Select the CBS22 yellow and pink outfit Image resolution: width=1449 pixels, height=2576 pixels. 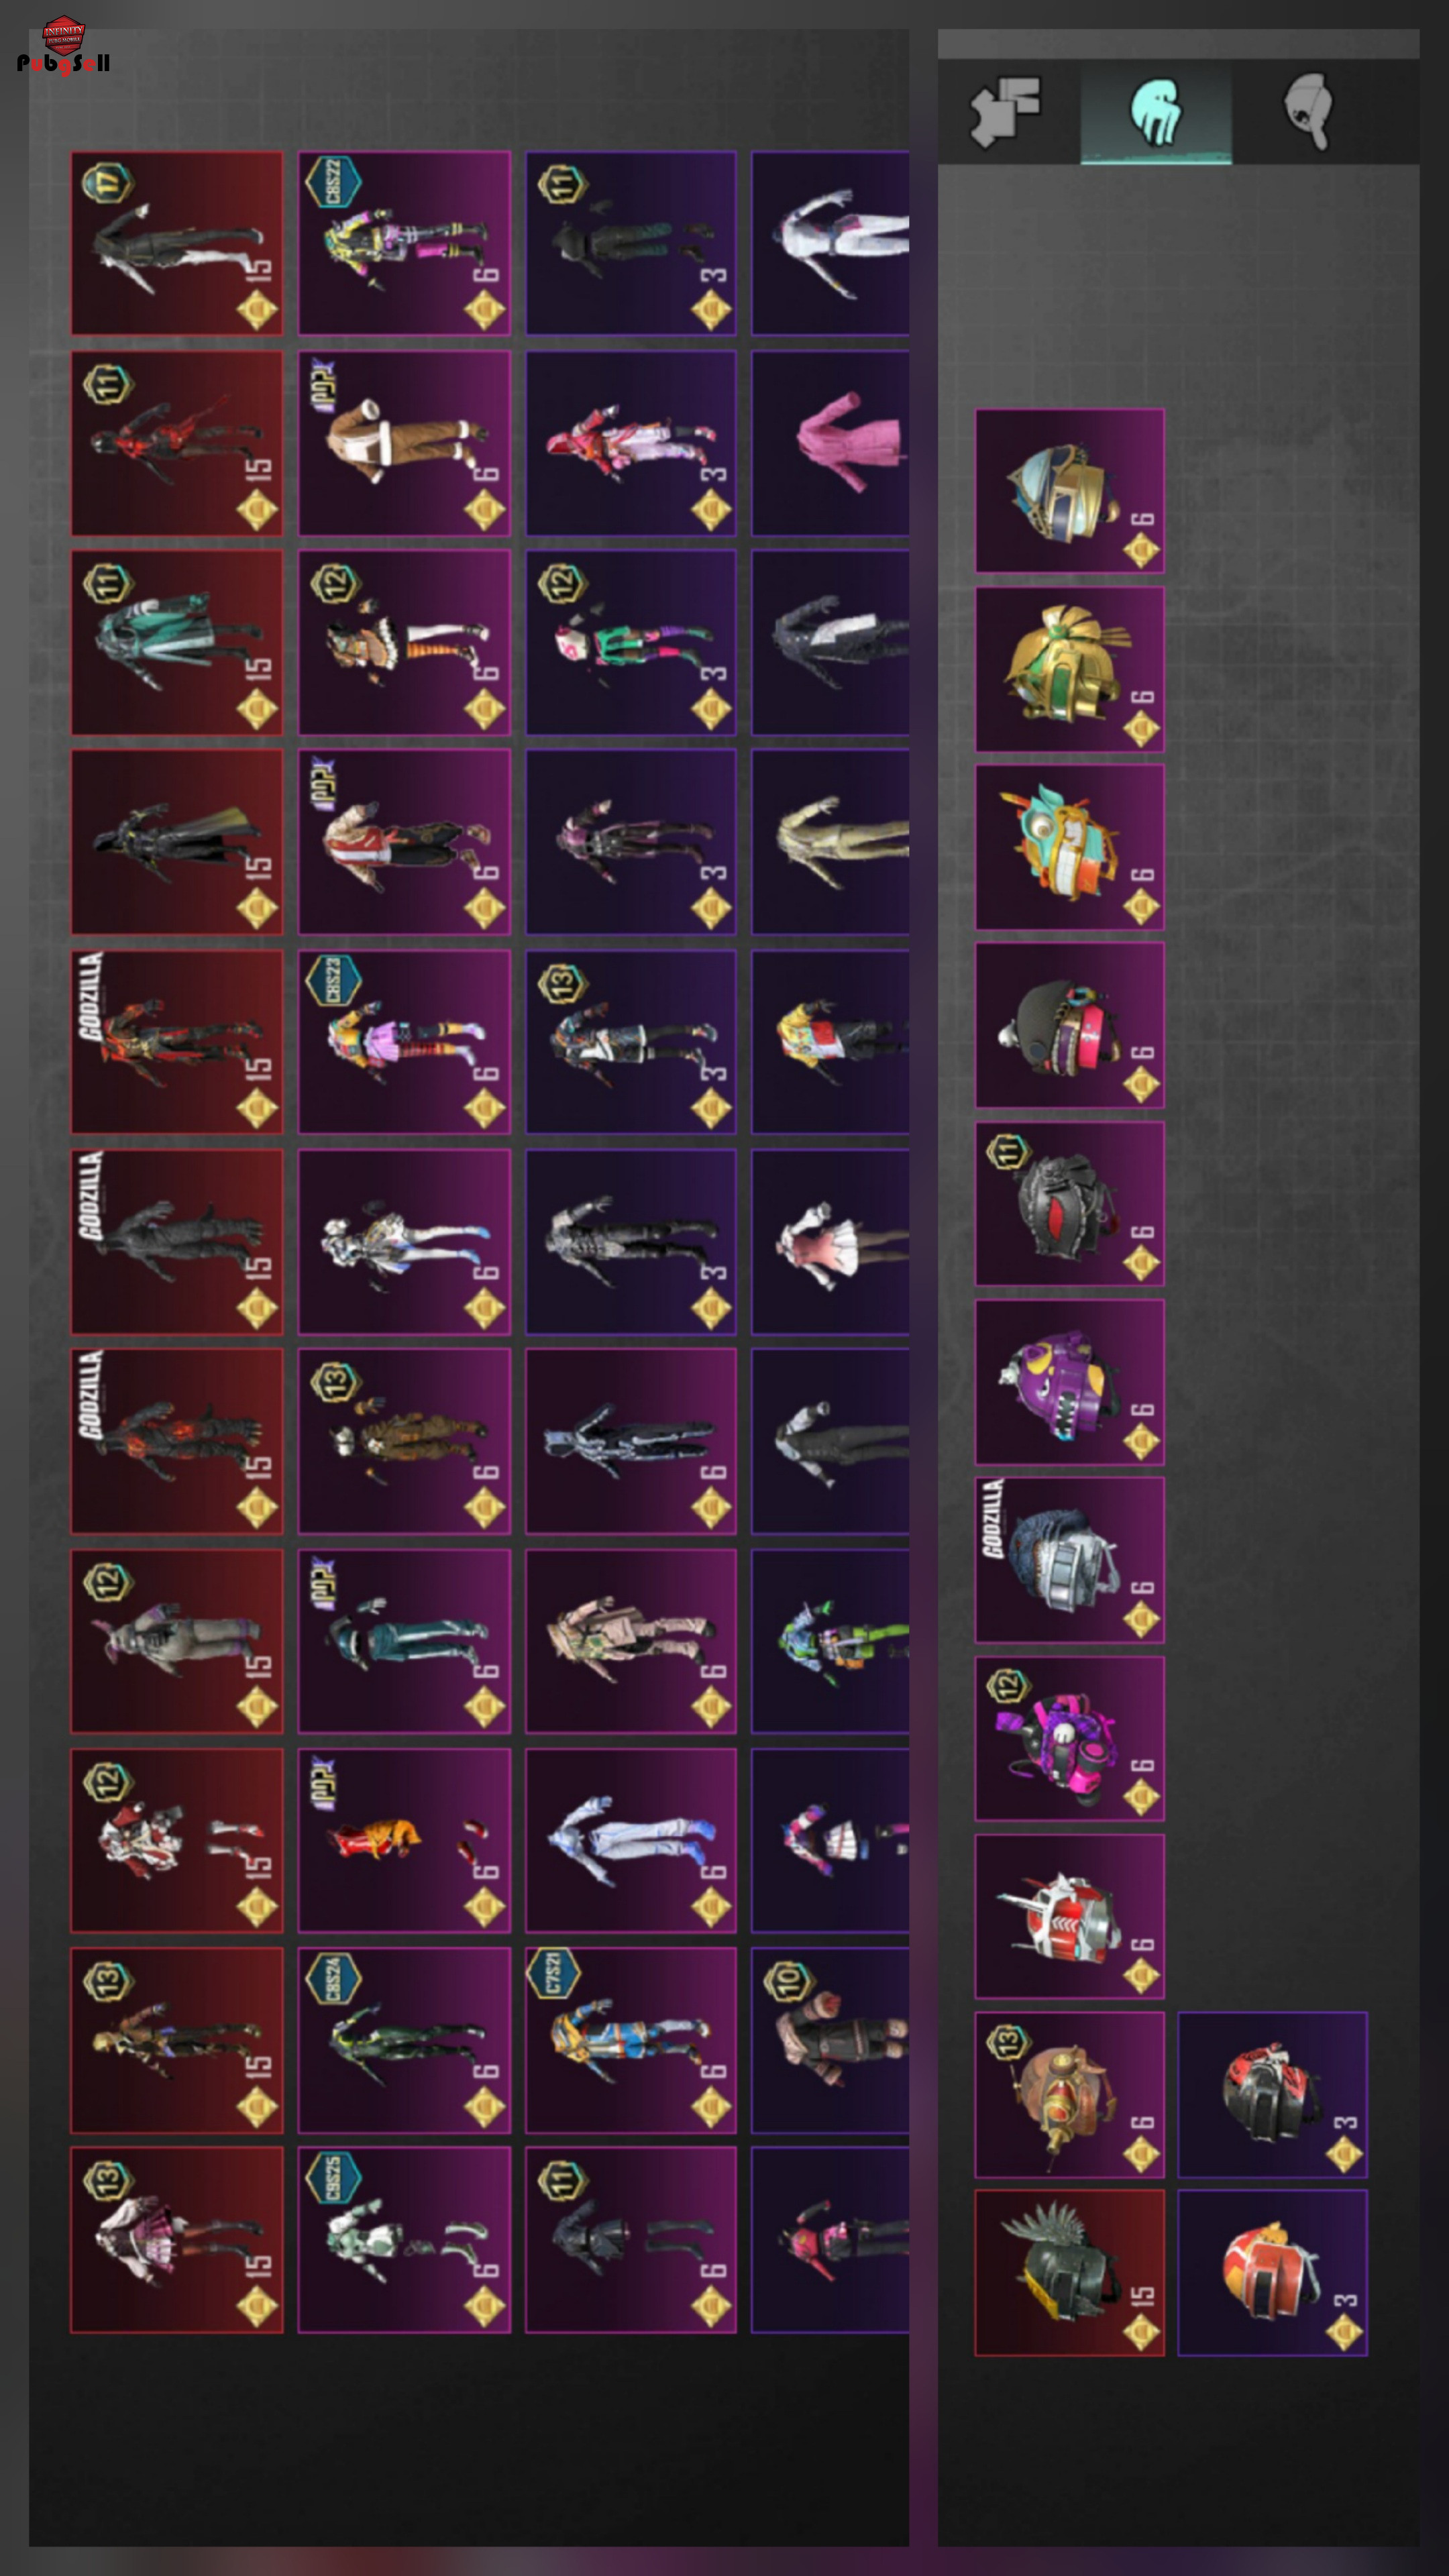coord(404,243)
